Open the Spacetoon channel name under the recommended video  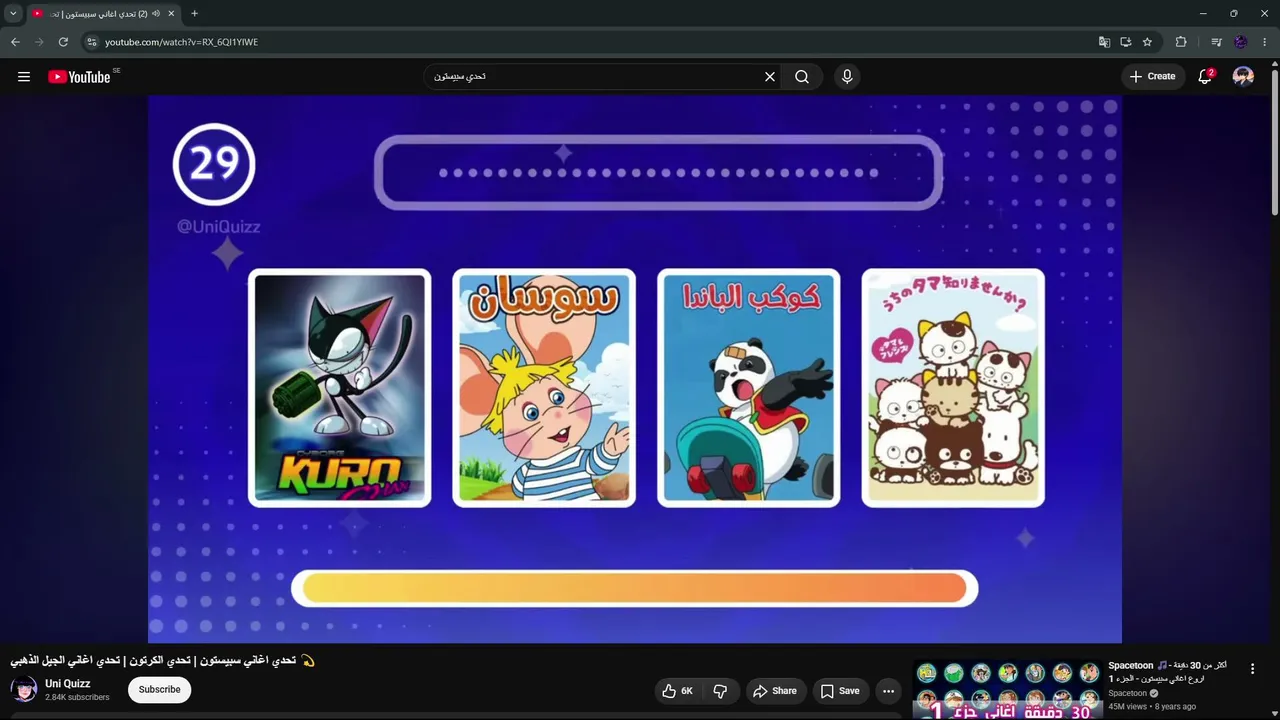pos(1128,693)
